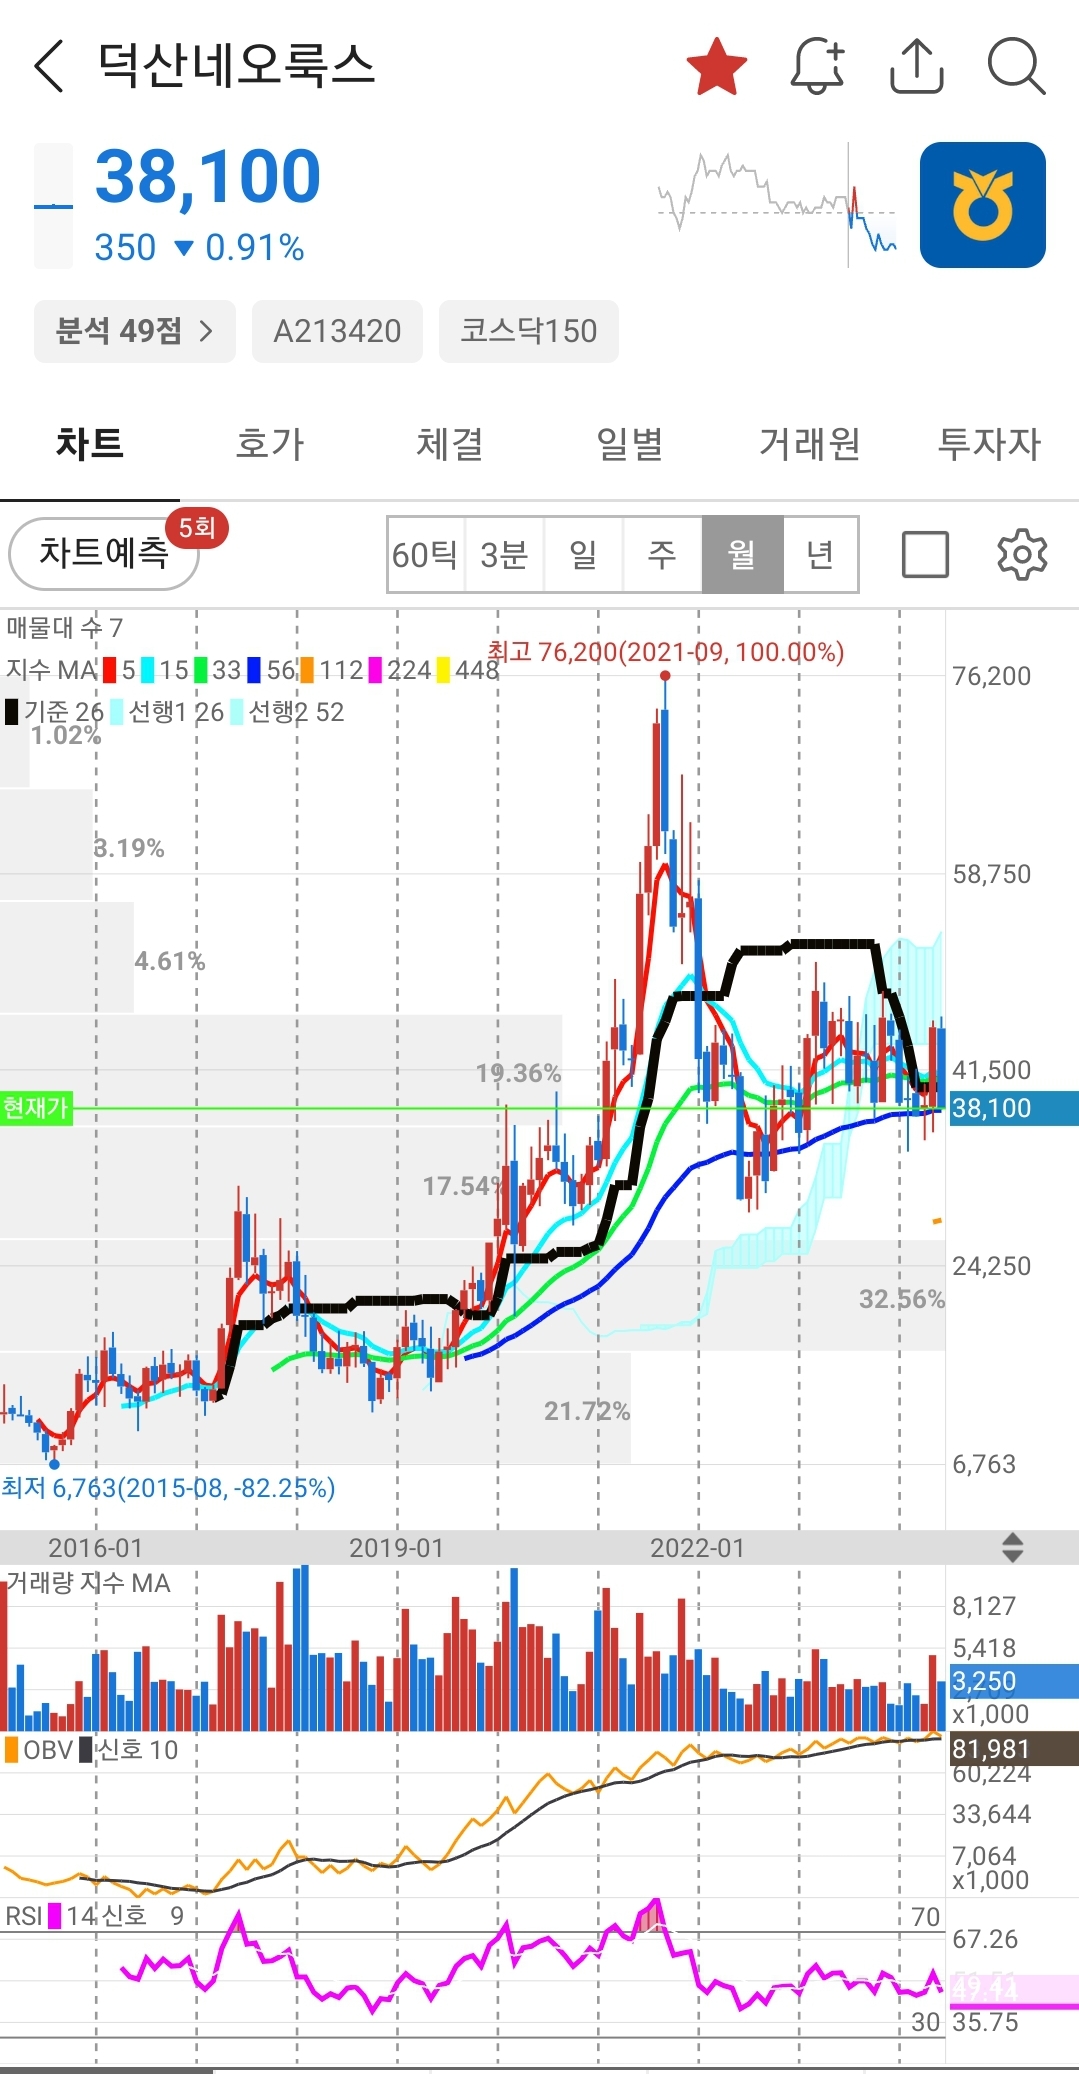Tap the panel resize up-down arrows
This screenshot has width=1079, height=2074.
1012,1548
